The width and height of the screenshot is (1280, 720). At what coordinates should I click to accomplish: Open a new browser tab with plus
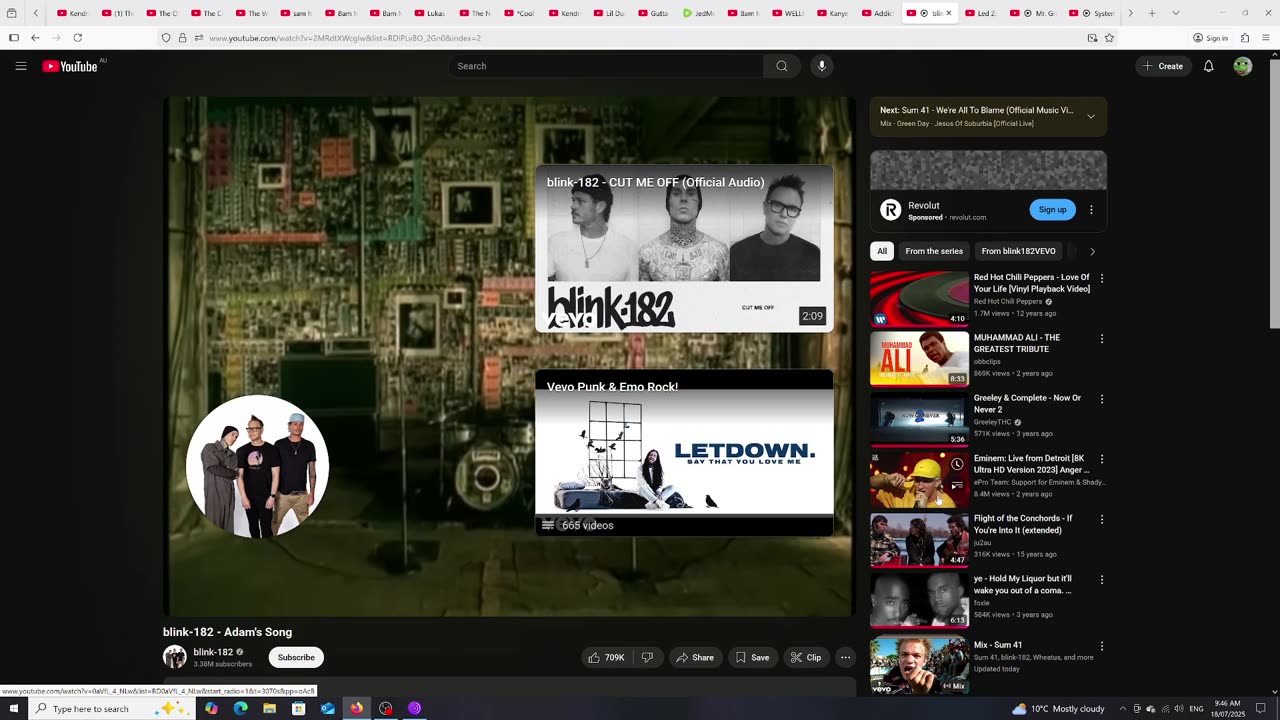coord(1152,13)
